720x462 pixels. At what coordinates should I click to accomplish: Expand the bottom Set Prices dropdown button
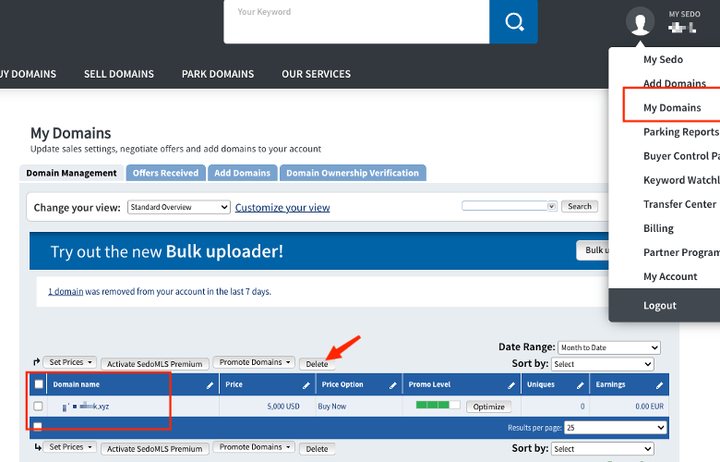pos(70,447)
